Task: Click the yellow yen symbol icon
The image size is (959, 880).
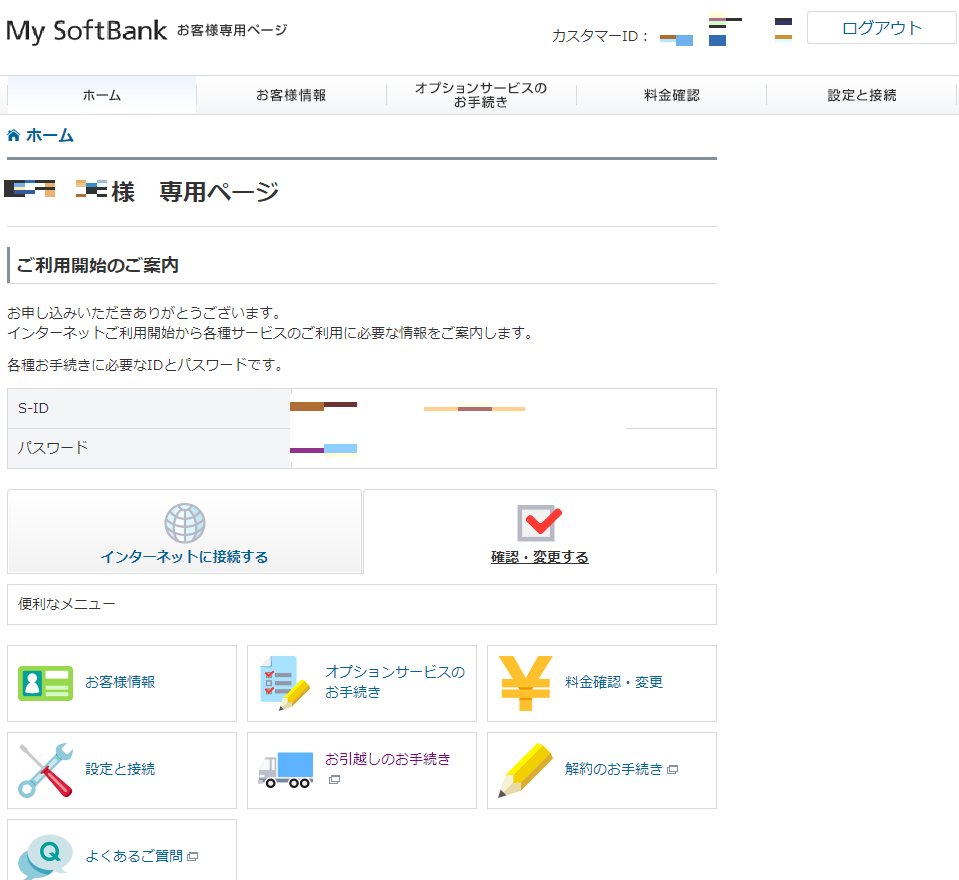Action: pyautogui.click(x=525, y=683)
